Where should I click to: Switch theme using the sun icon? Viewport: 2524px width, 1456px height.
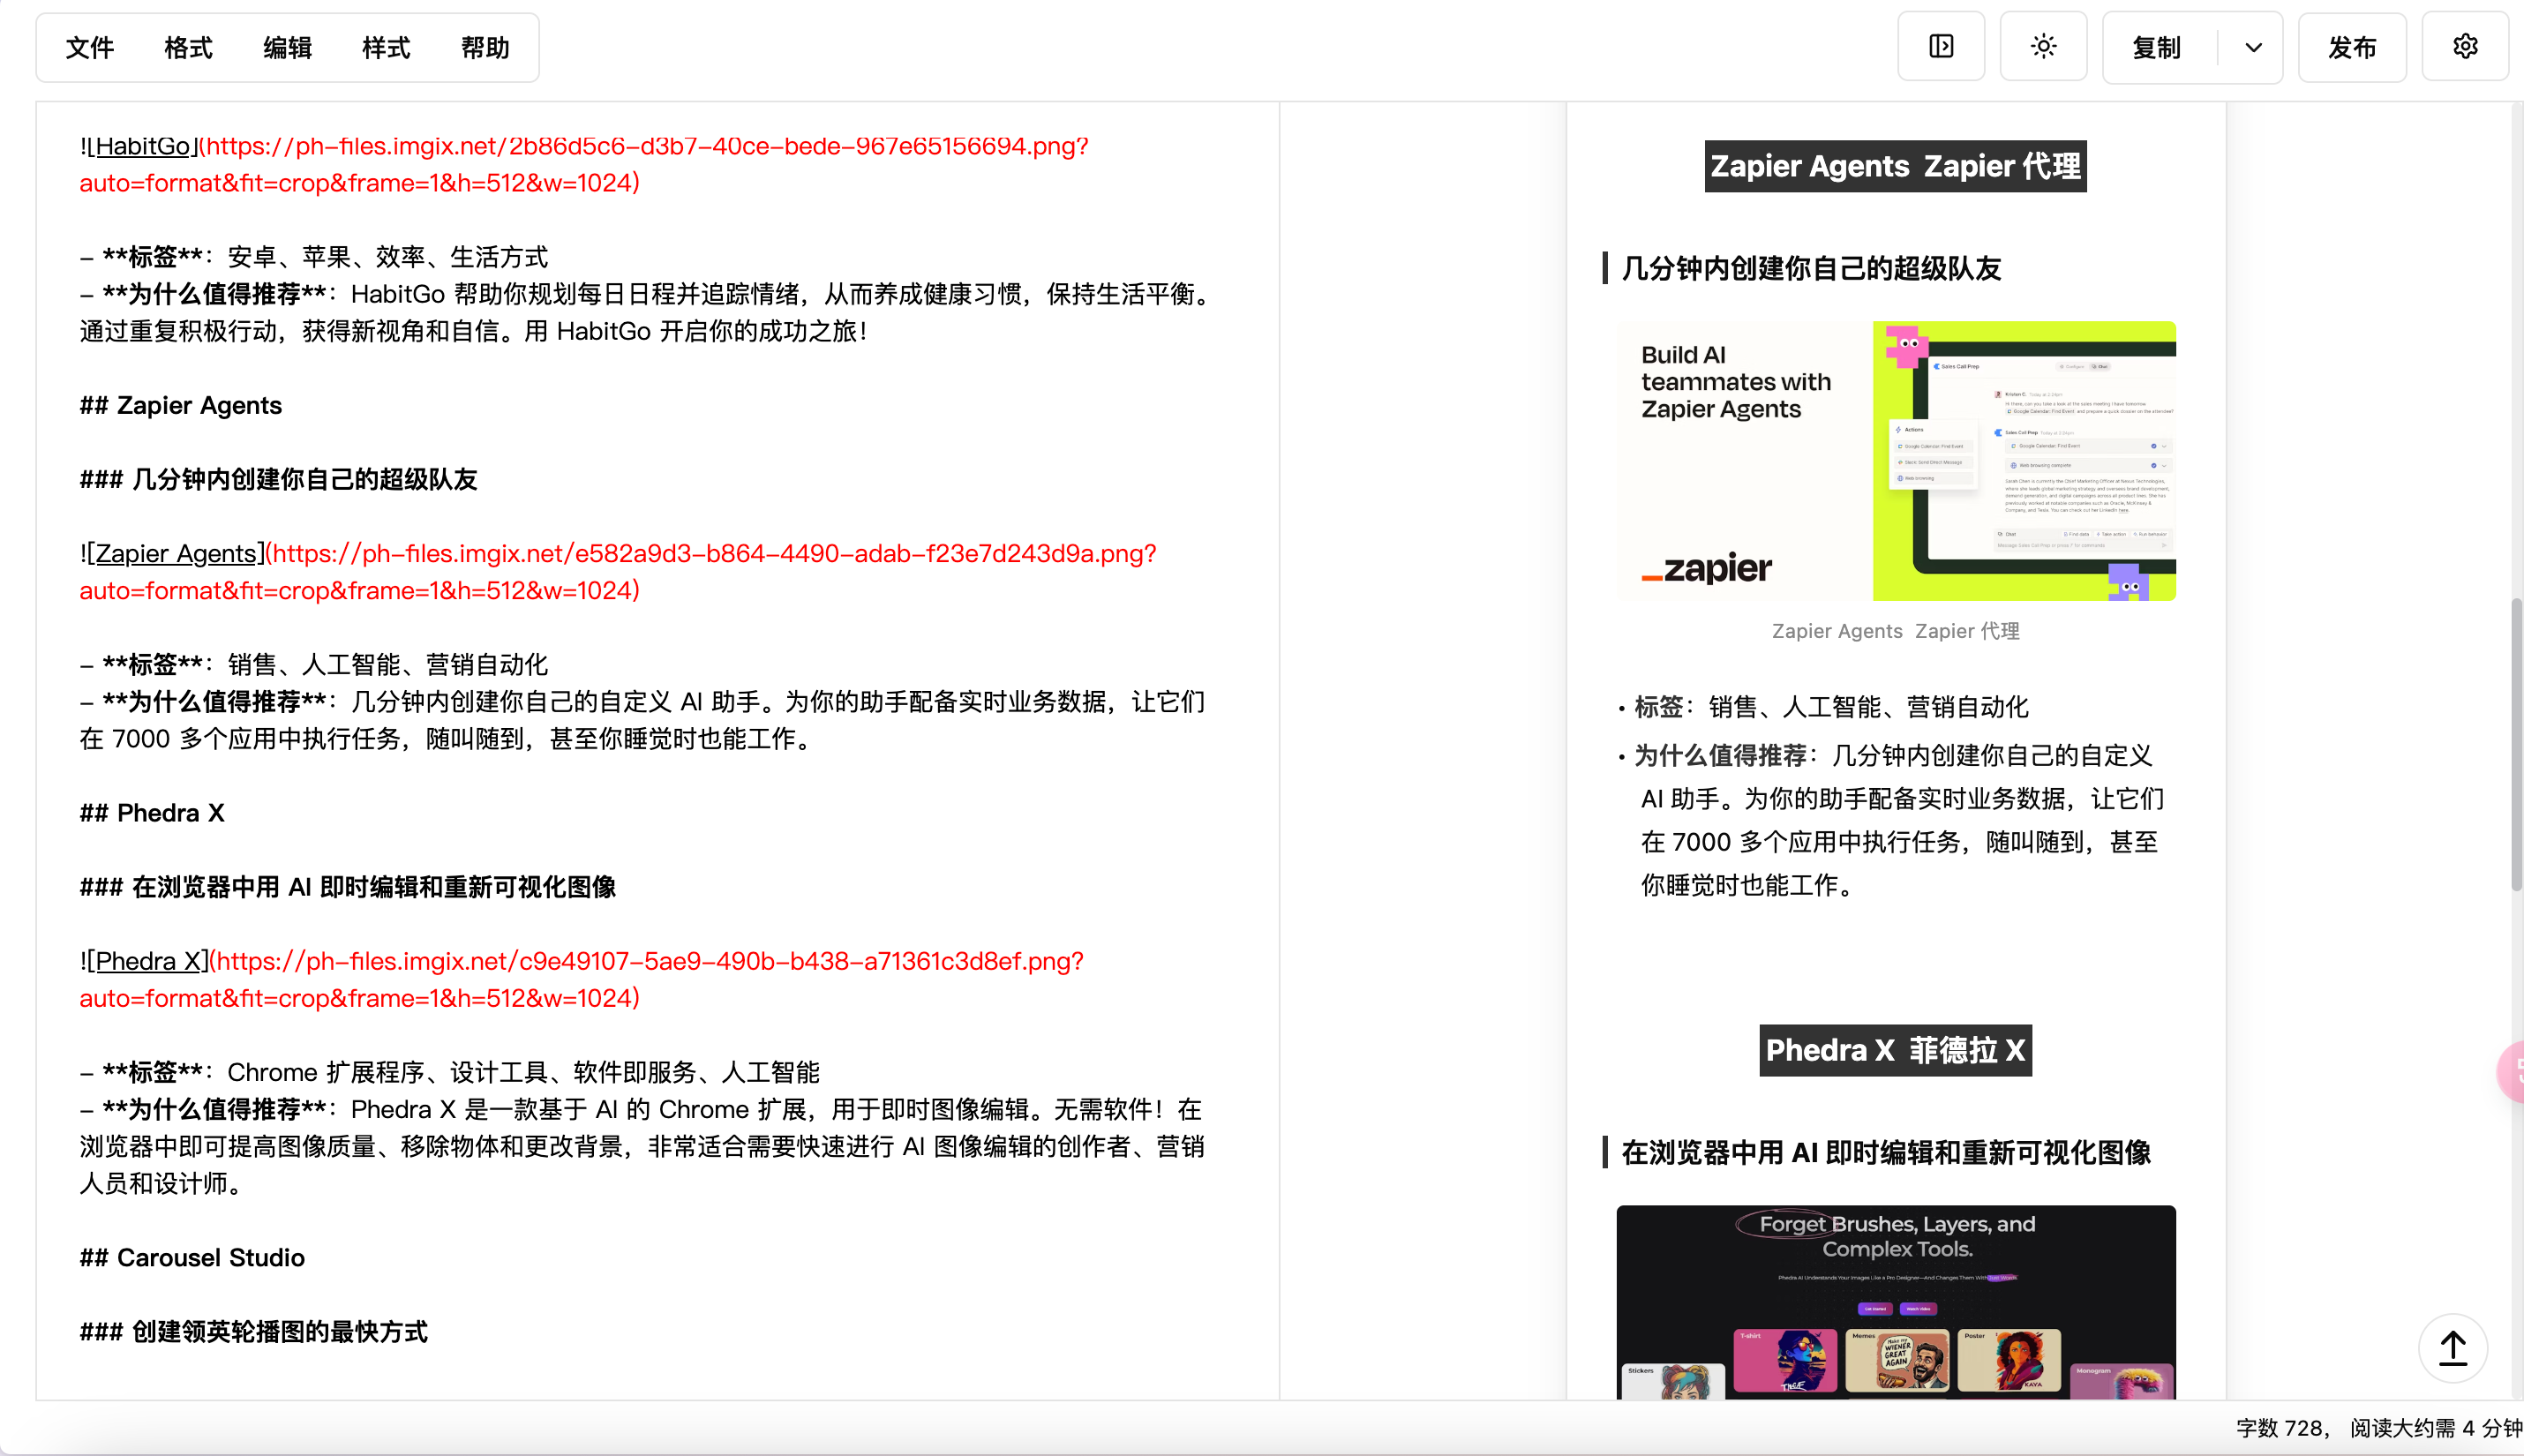click(2043, 46)
